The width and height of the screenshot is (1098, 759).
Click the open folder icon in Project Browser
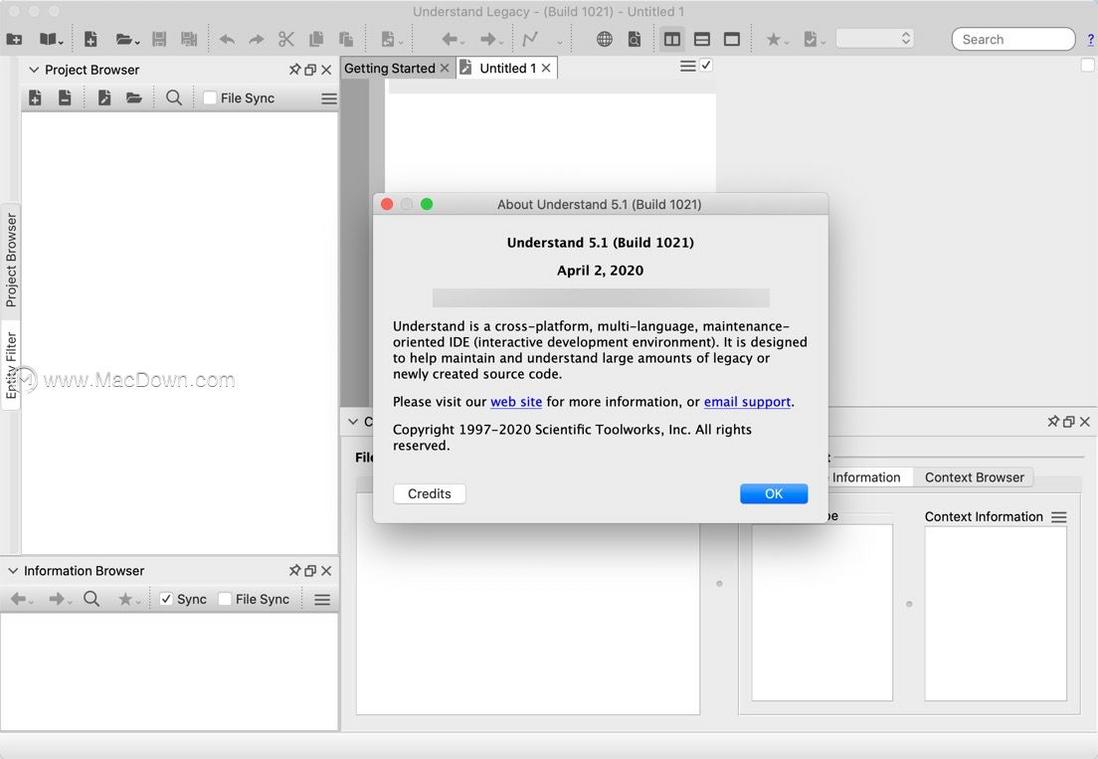tap(134, 98)
